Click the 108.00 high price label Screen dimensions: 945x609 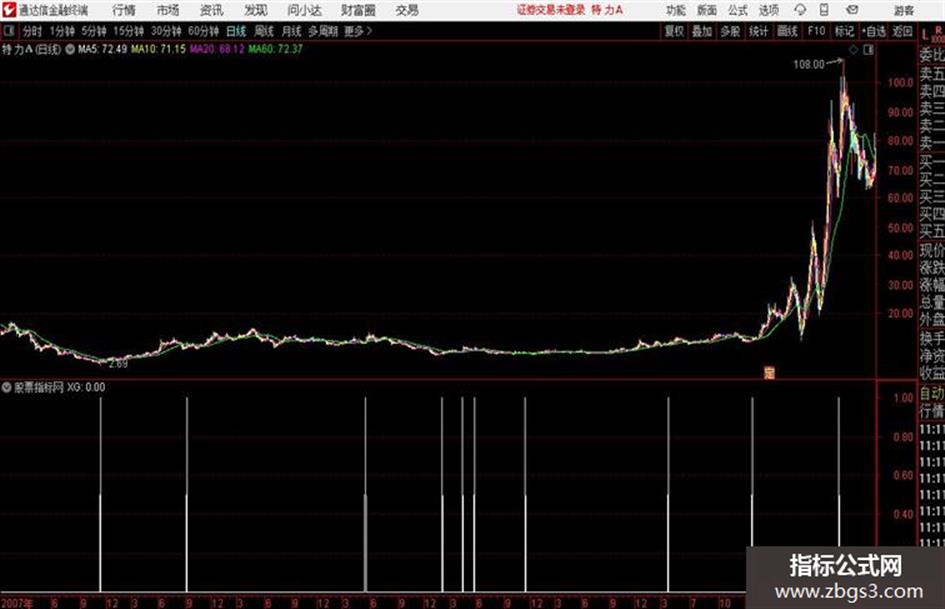coord(809,64)
